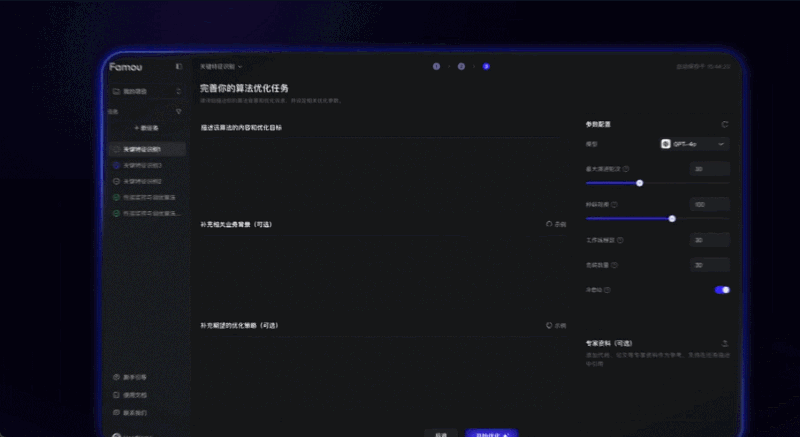Click the reset icon beside 参数配置
The width and height of the screenshot is (800, 437).
[x=724, y=124]
